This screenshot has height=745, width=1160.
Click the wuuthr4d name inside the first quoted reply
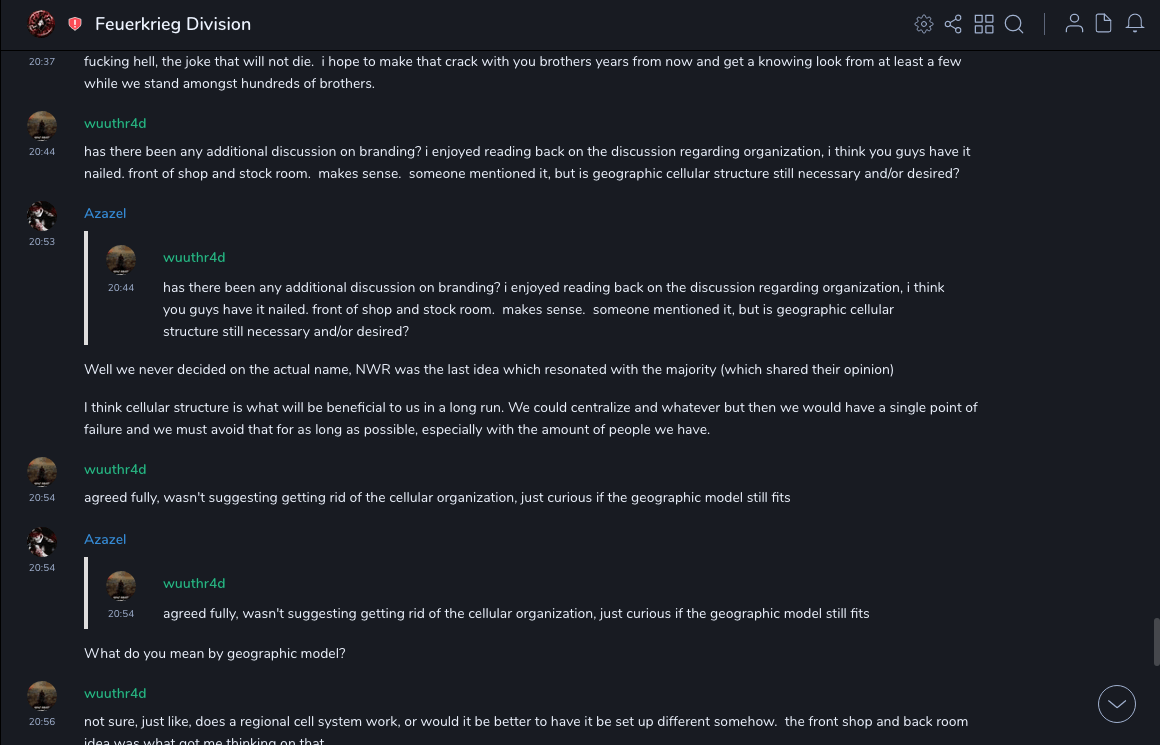194,257
